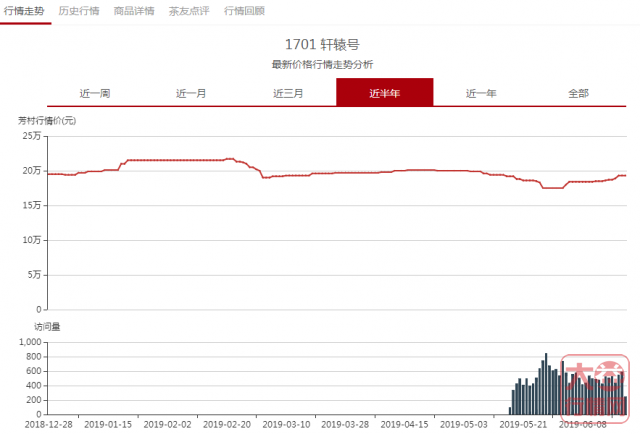Open the 历史行情 tab
The image size is (640, 434).
click(79, 11)
